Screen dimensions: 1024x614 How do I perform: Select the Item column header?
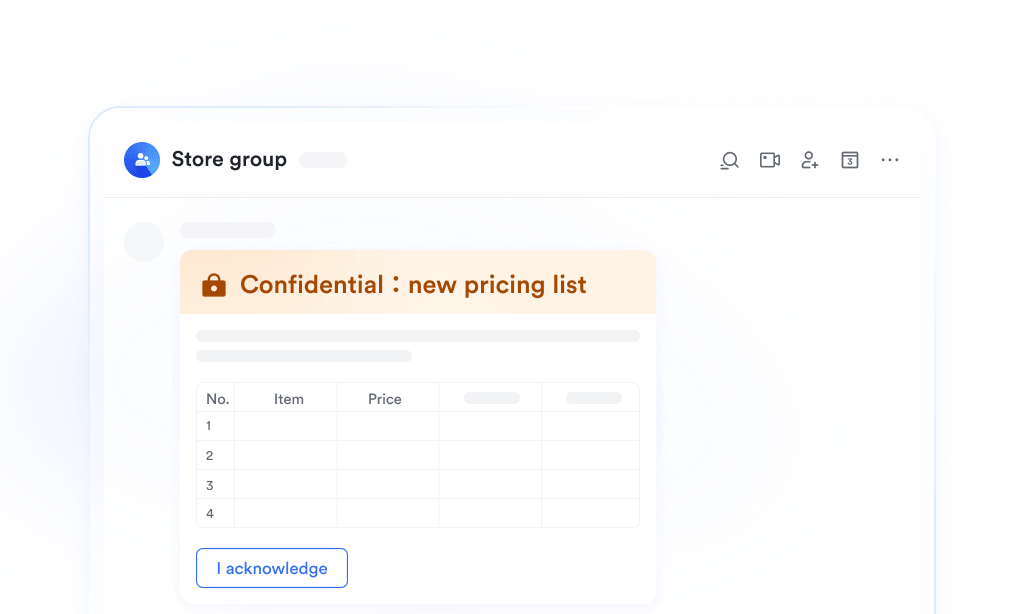coord(289,398)
